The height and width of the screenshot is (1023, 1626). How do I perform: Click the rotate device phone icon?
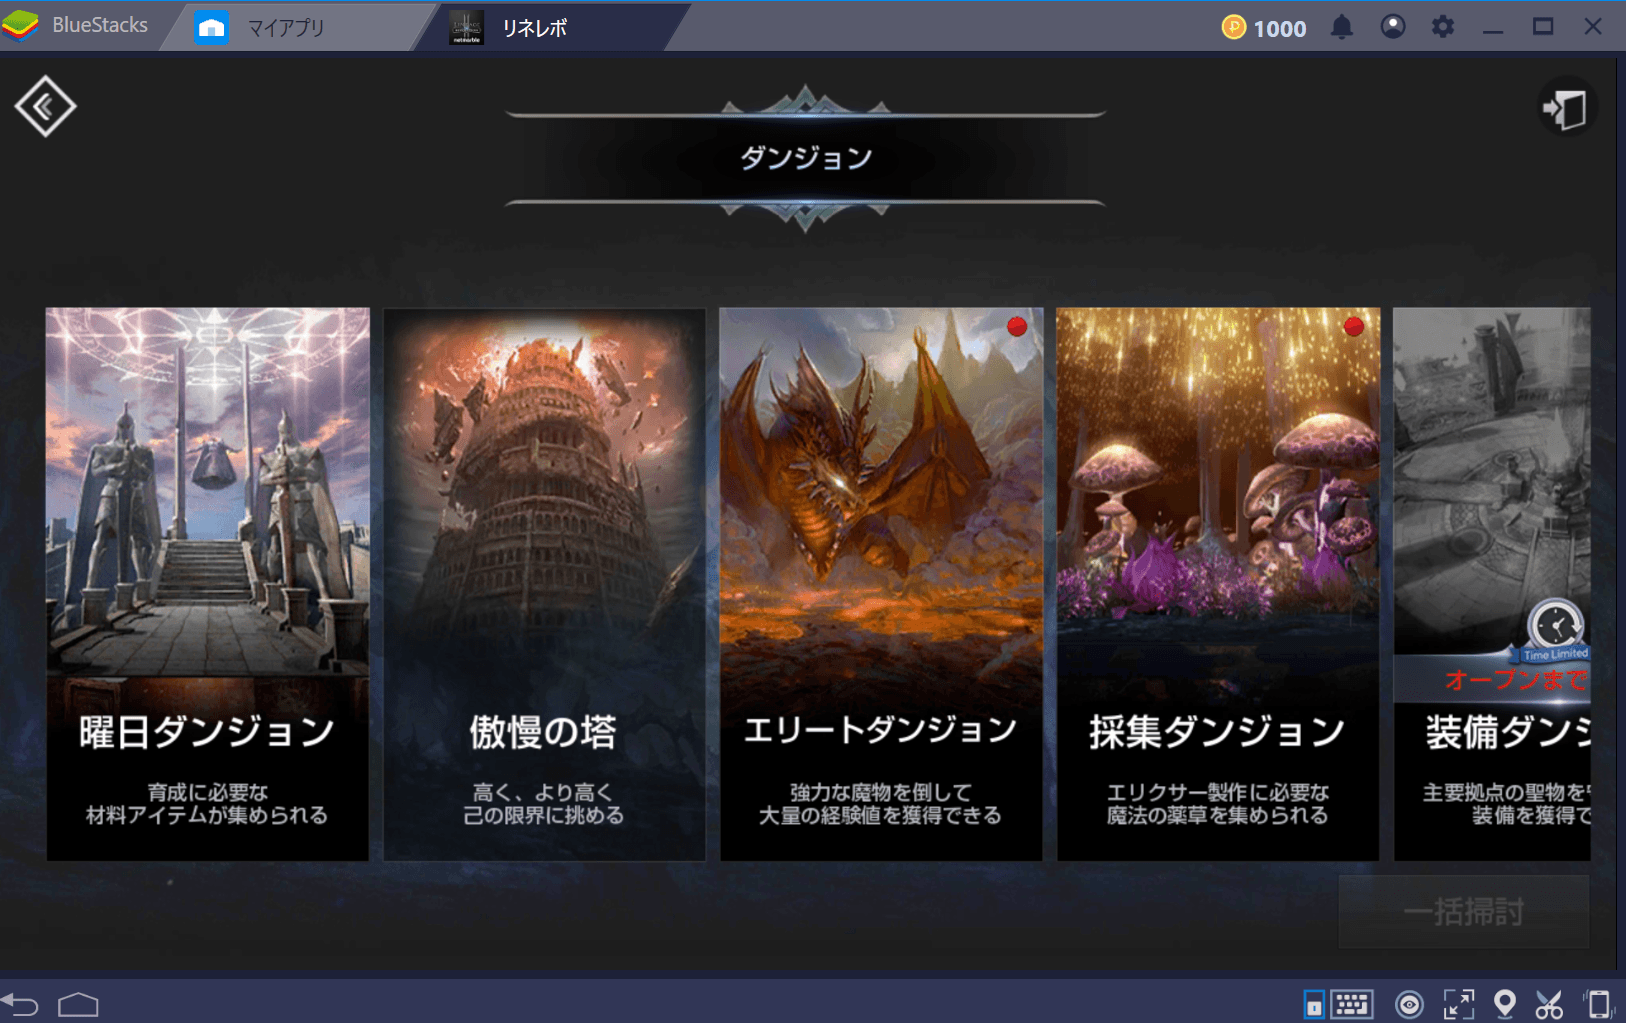coord(1598,1004)
